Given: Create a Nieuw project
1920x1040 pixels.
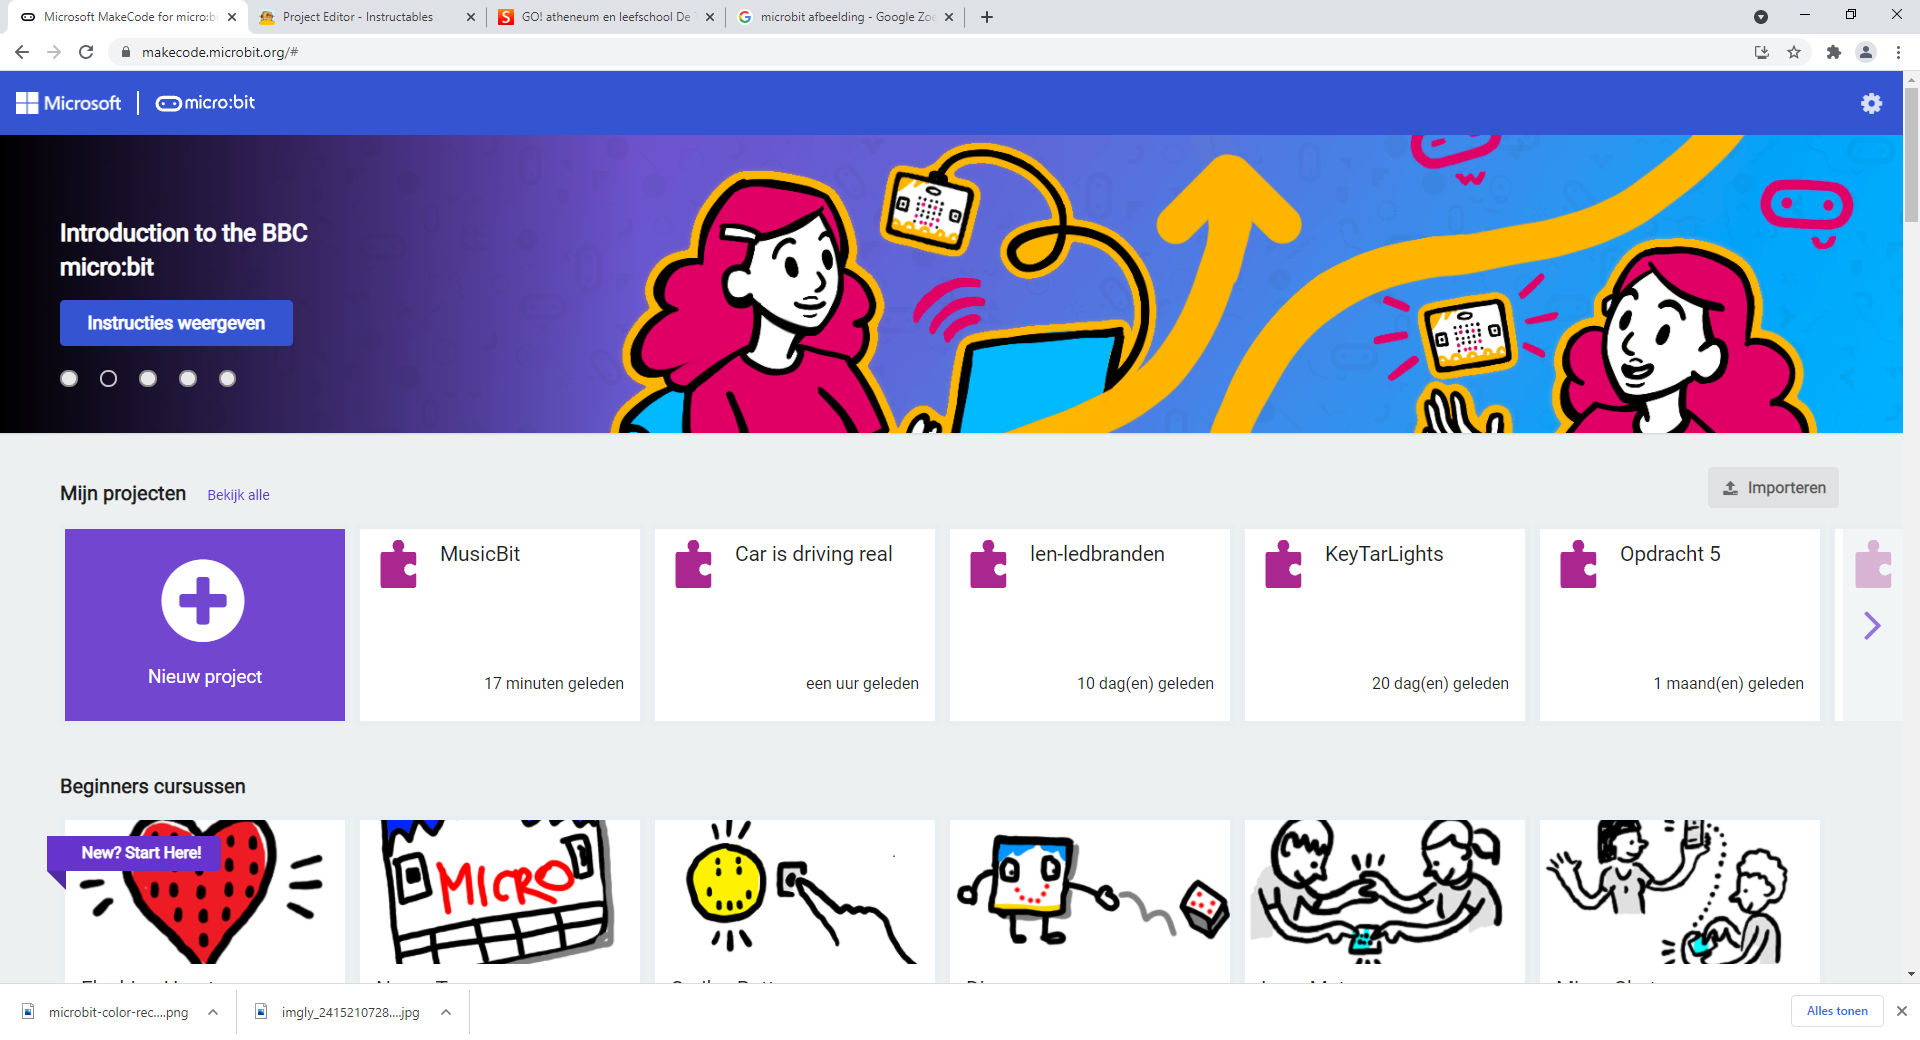Looking at the screenshot, I should 205,625.
